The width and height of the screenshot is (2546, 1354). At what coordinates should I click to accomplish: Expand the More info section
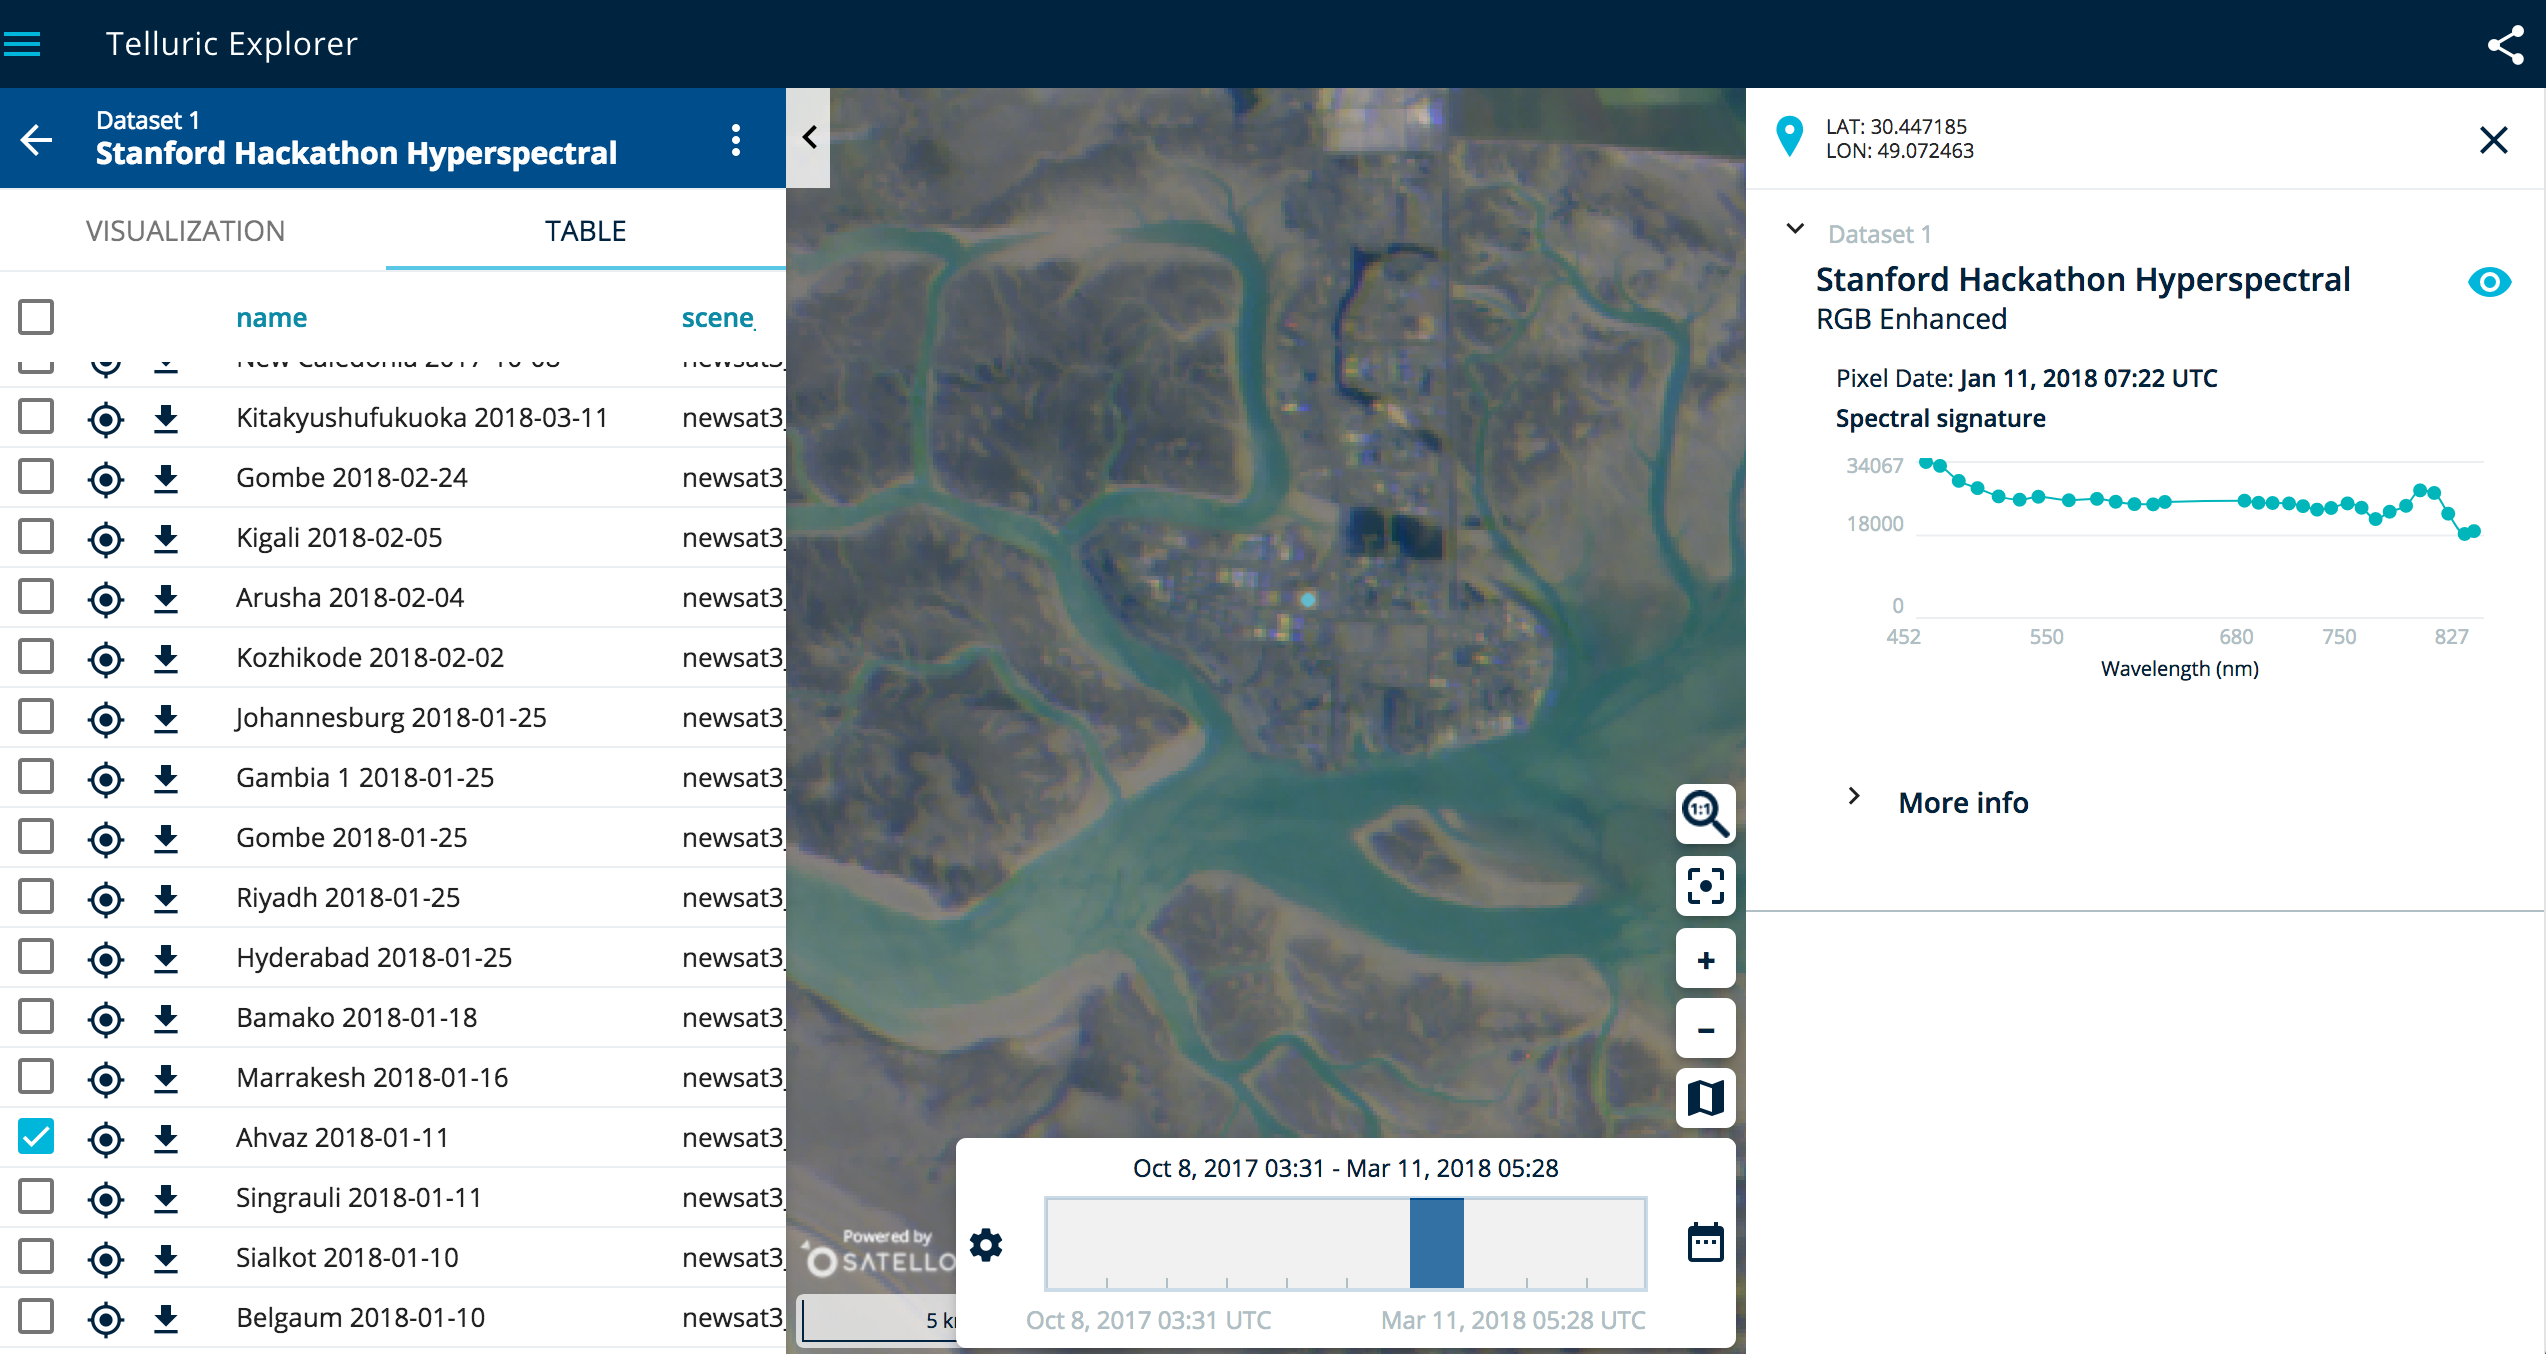1853,796
